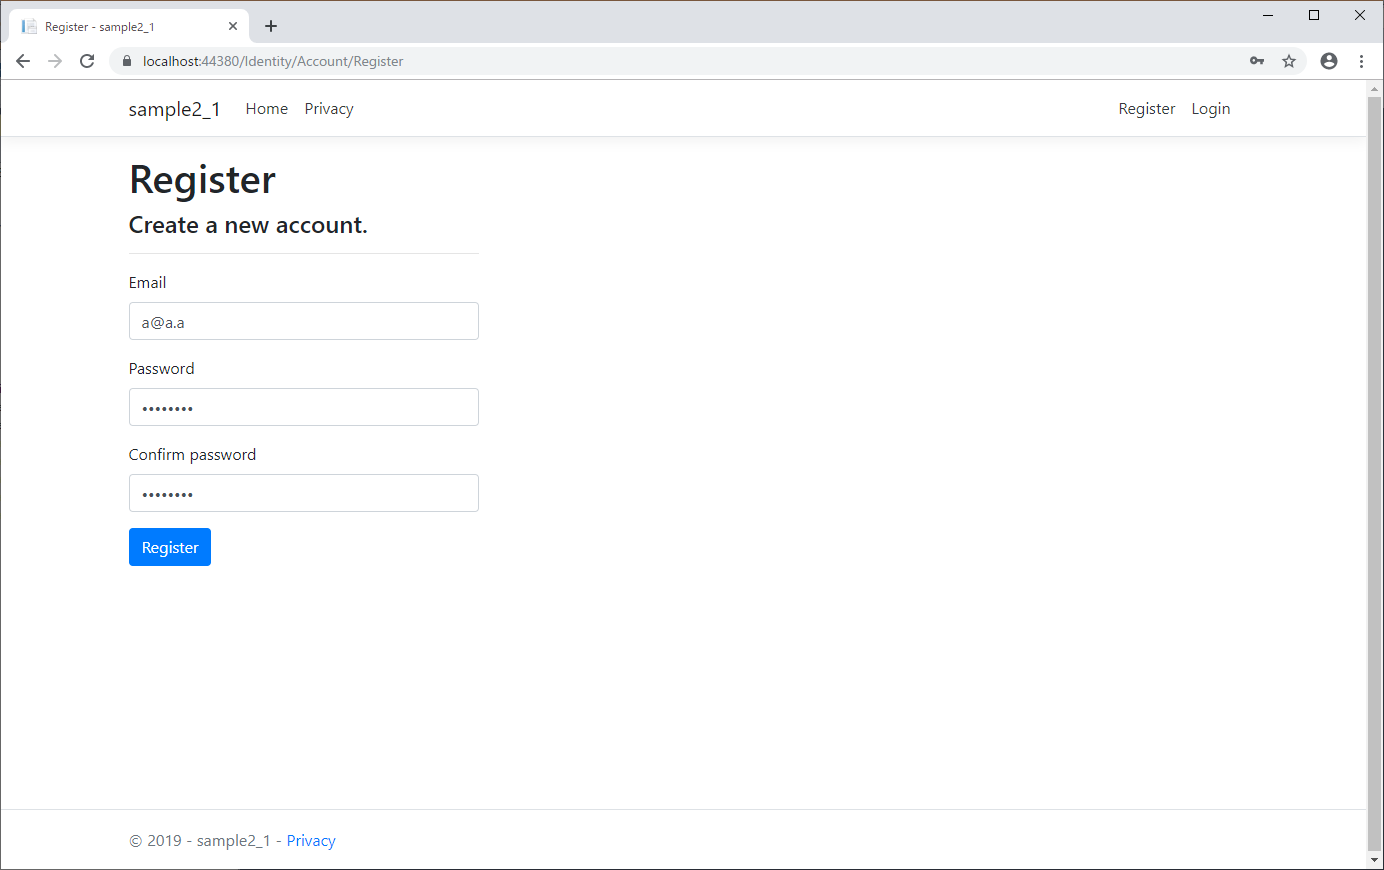
Task: Reload the Register page
Action: coord(87,61)
